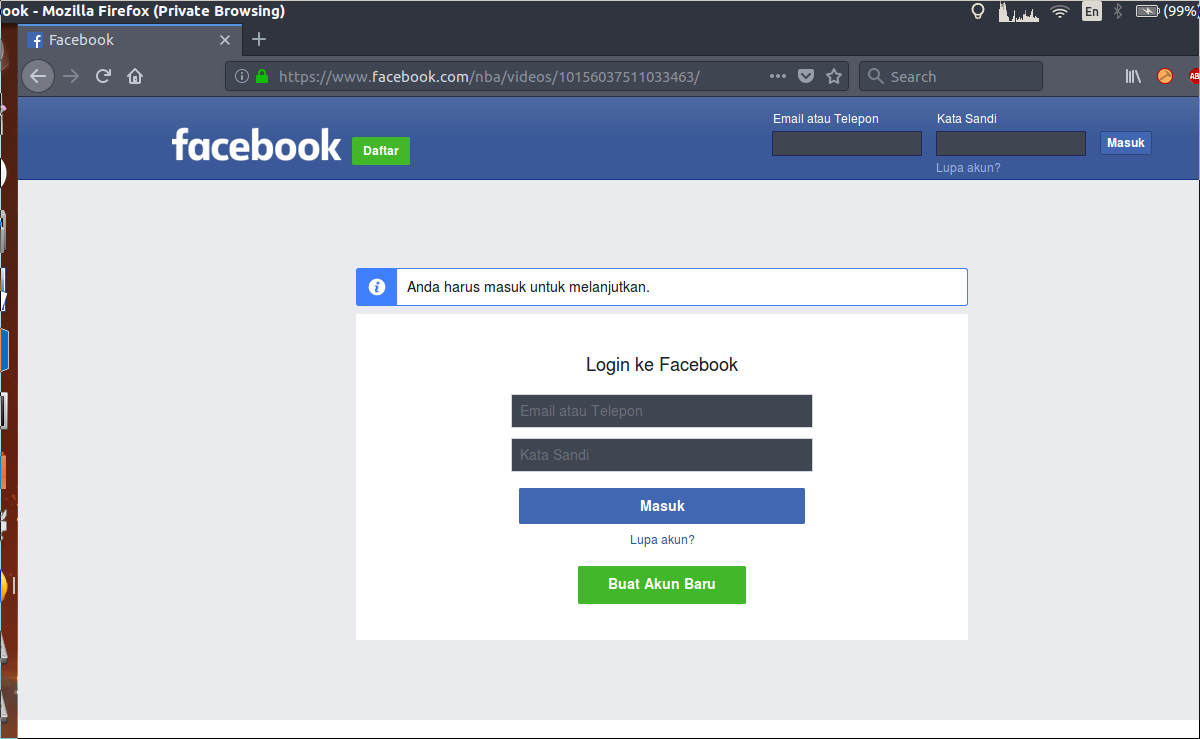Click the large blue Masuk button

(662, 506)
